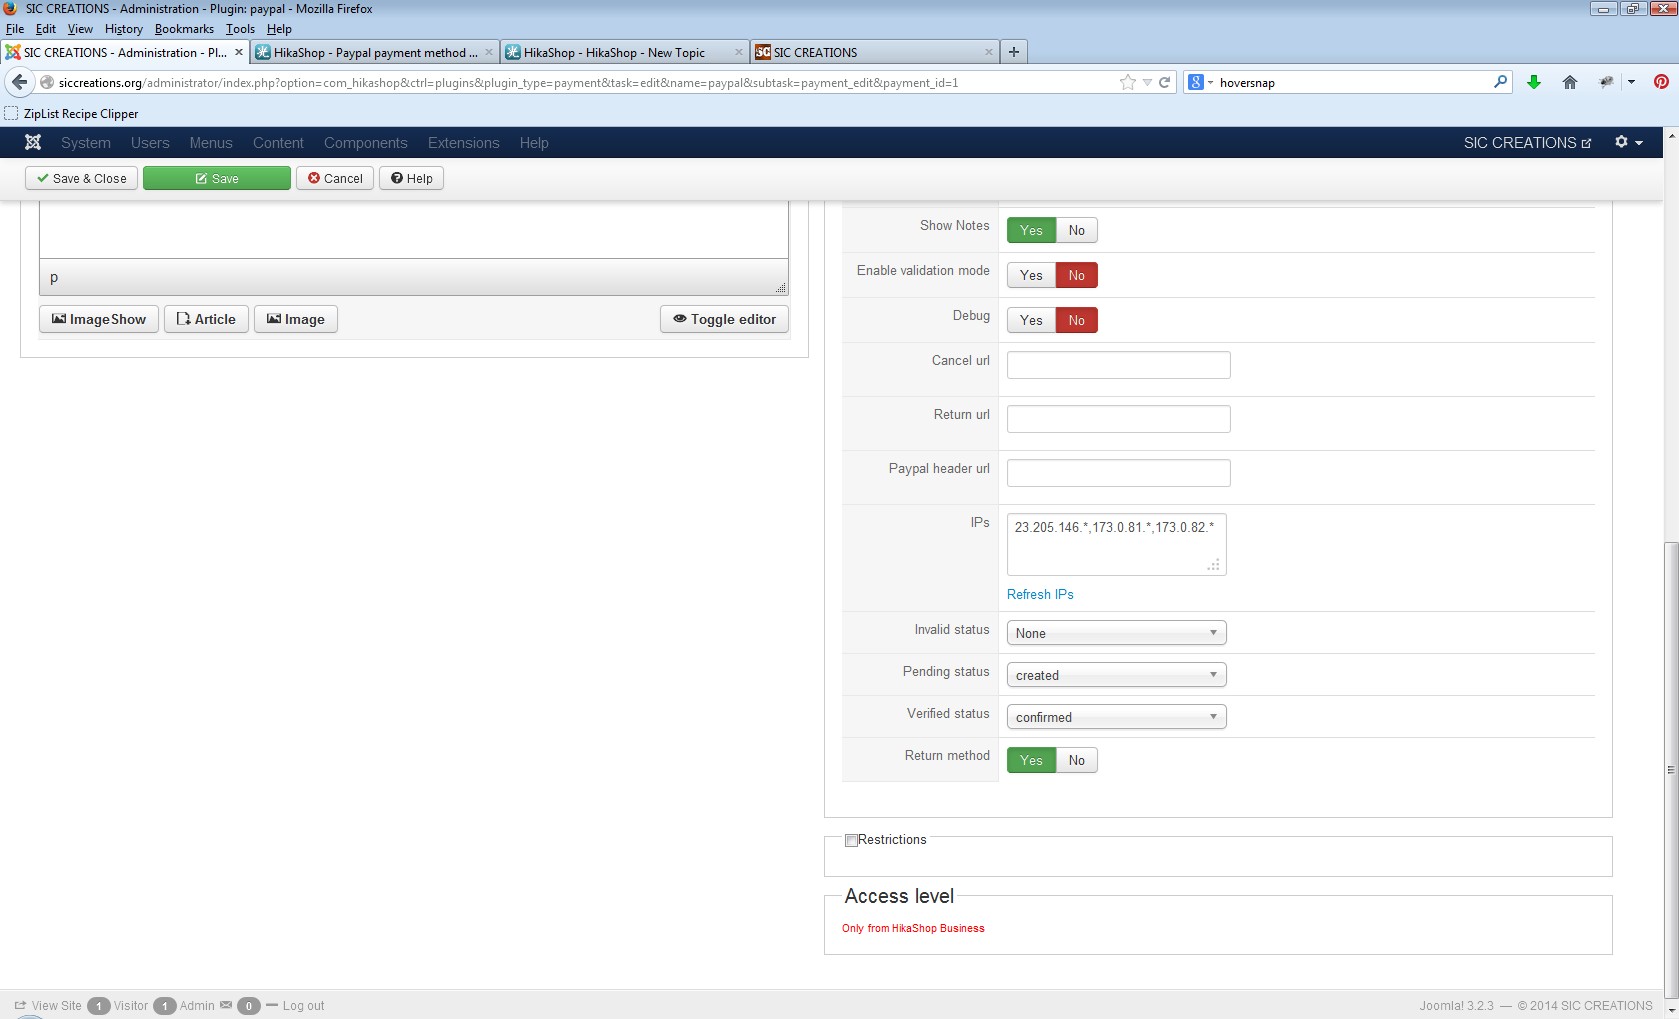Click the Joomla logo in admin bar

click(x=33, y=143)
